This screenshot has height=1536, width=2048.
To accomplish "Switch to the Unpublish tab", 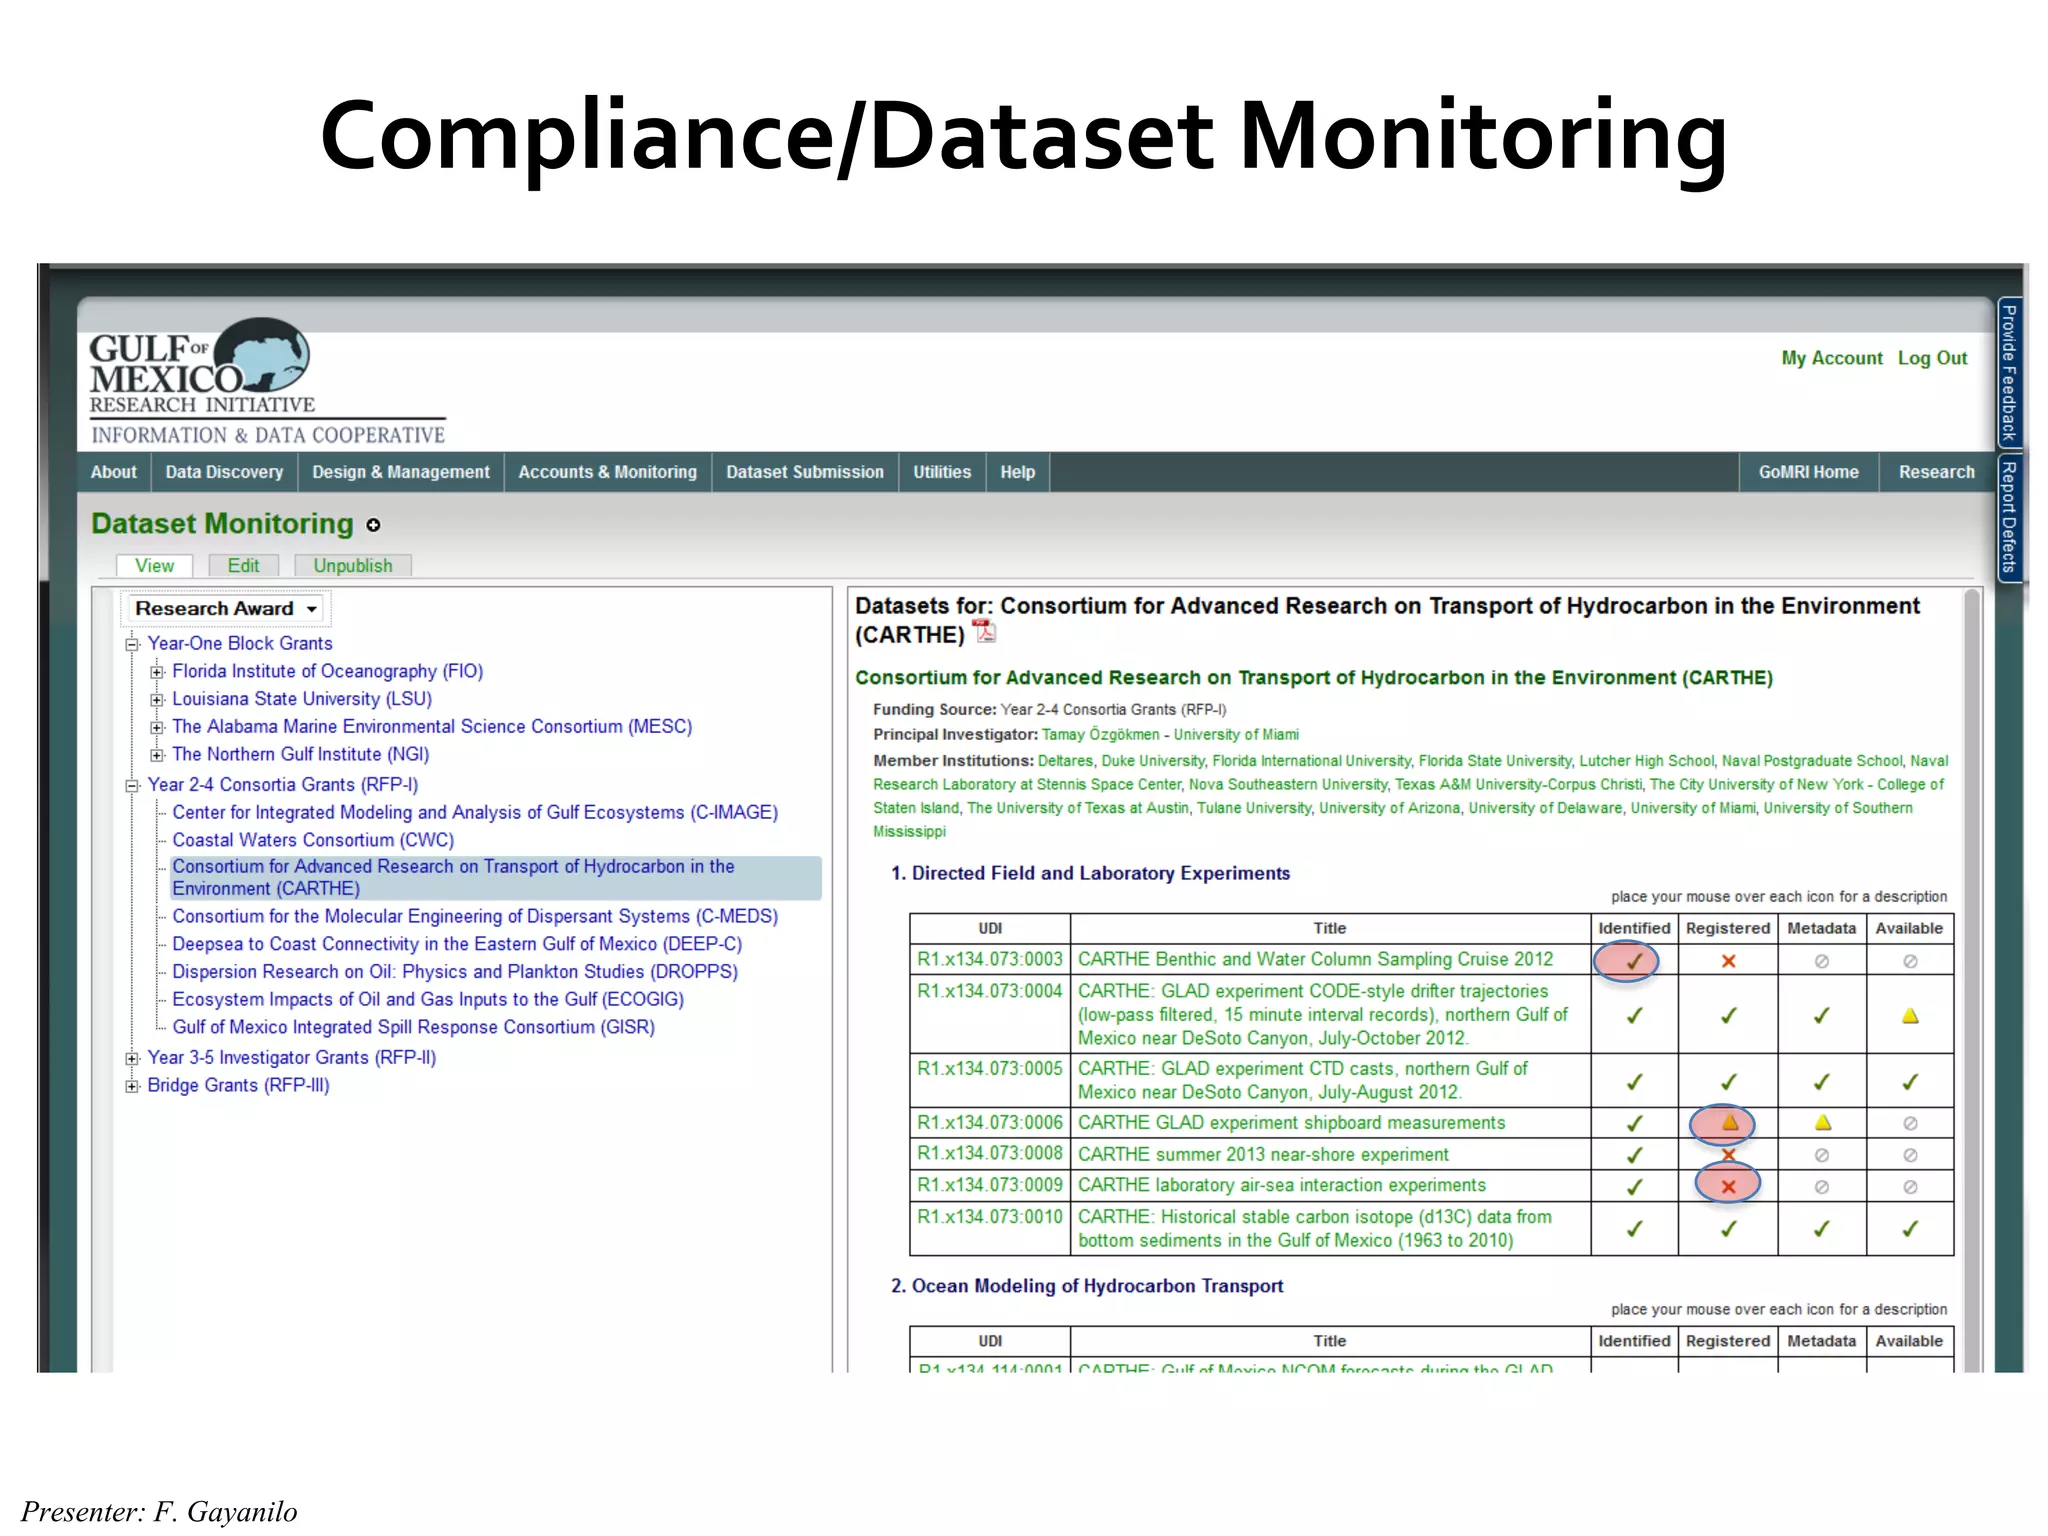I will (353, 566).
